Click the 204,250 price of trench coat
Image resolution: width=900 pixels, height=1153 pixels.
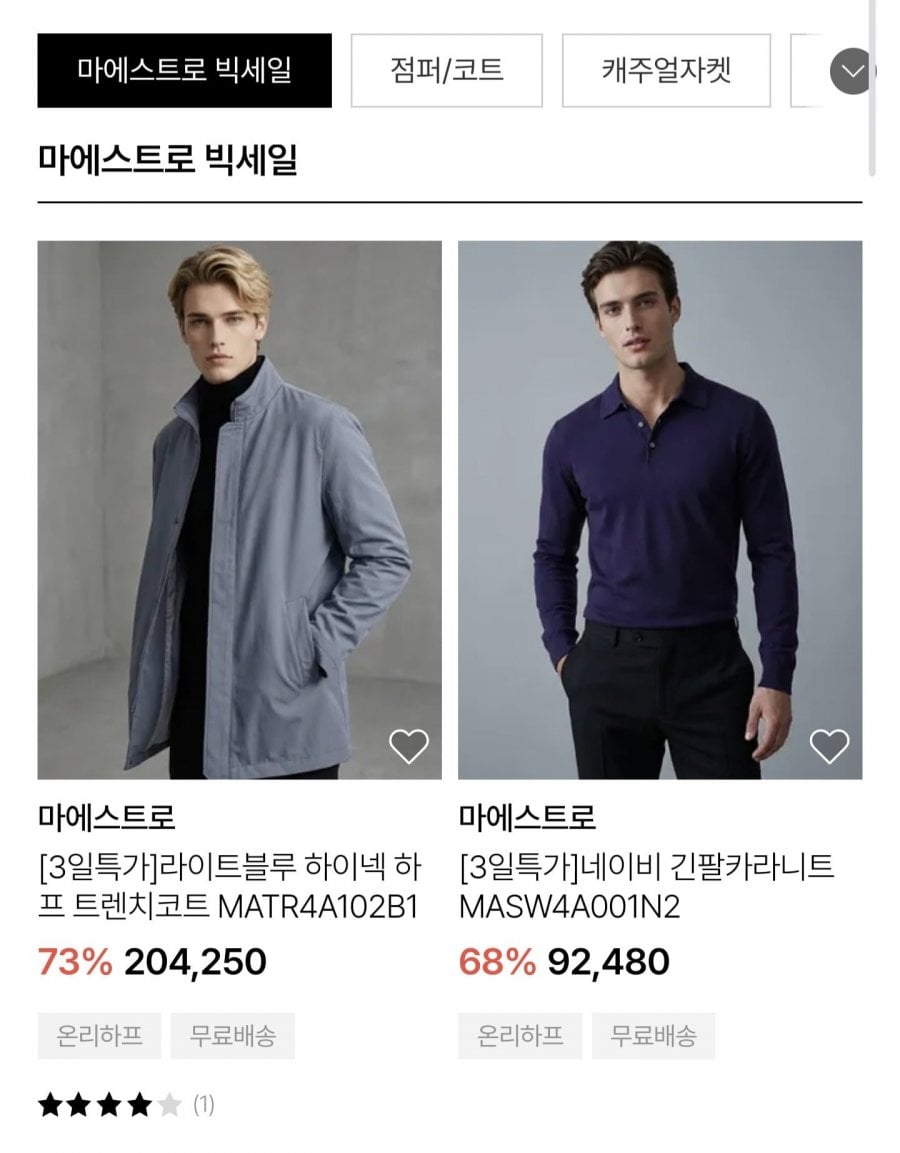point(195,962)
